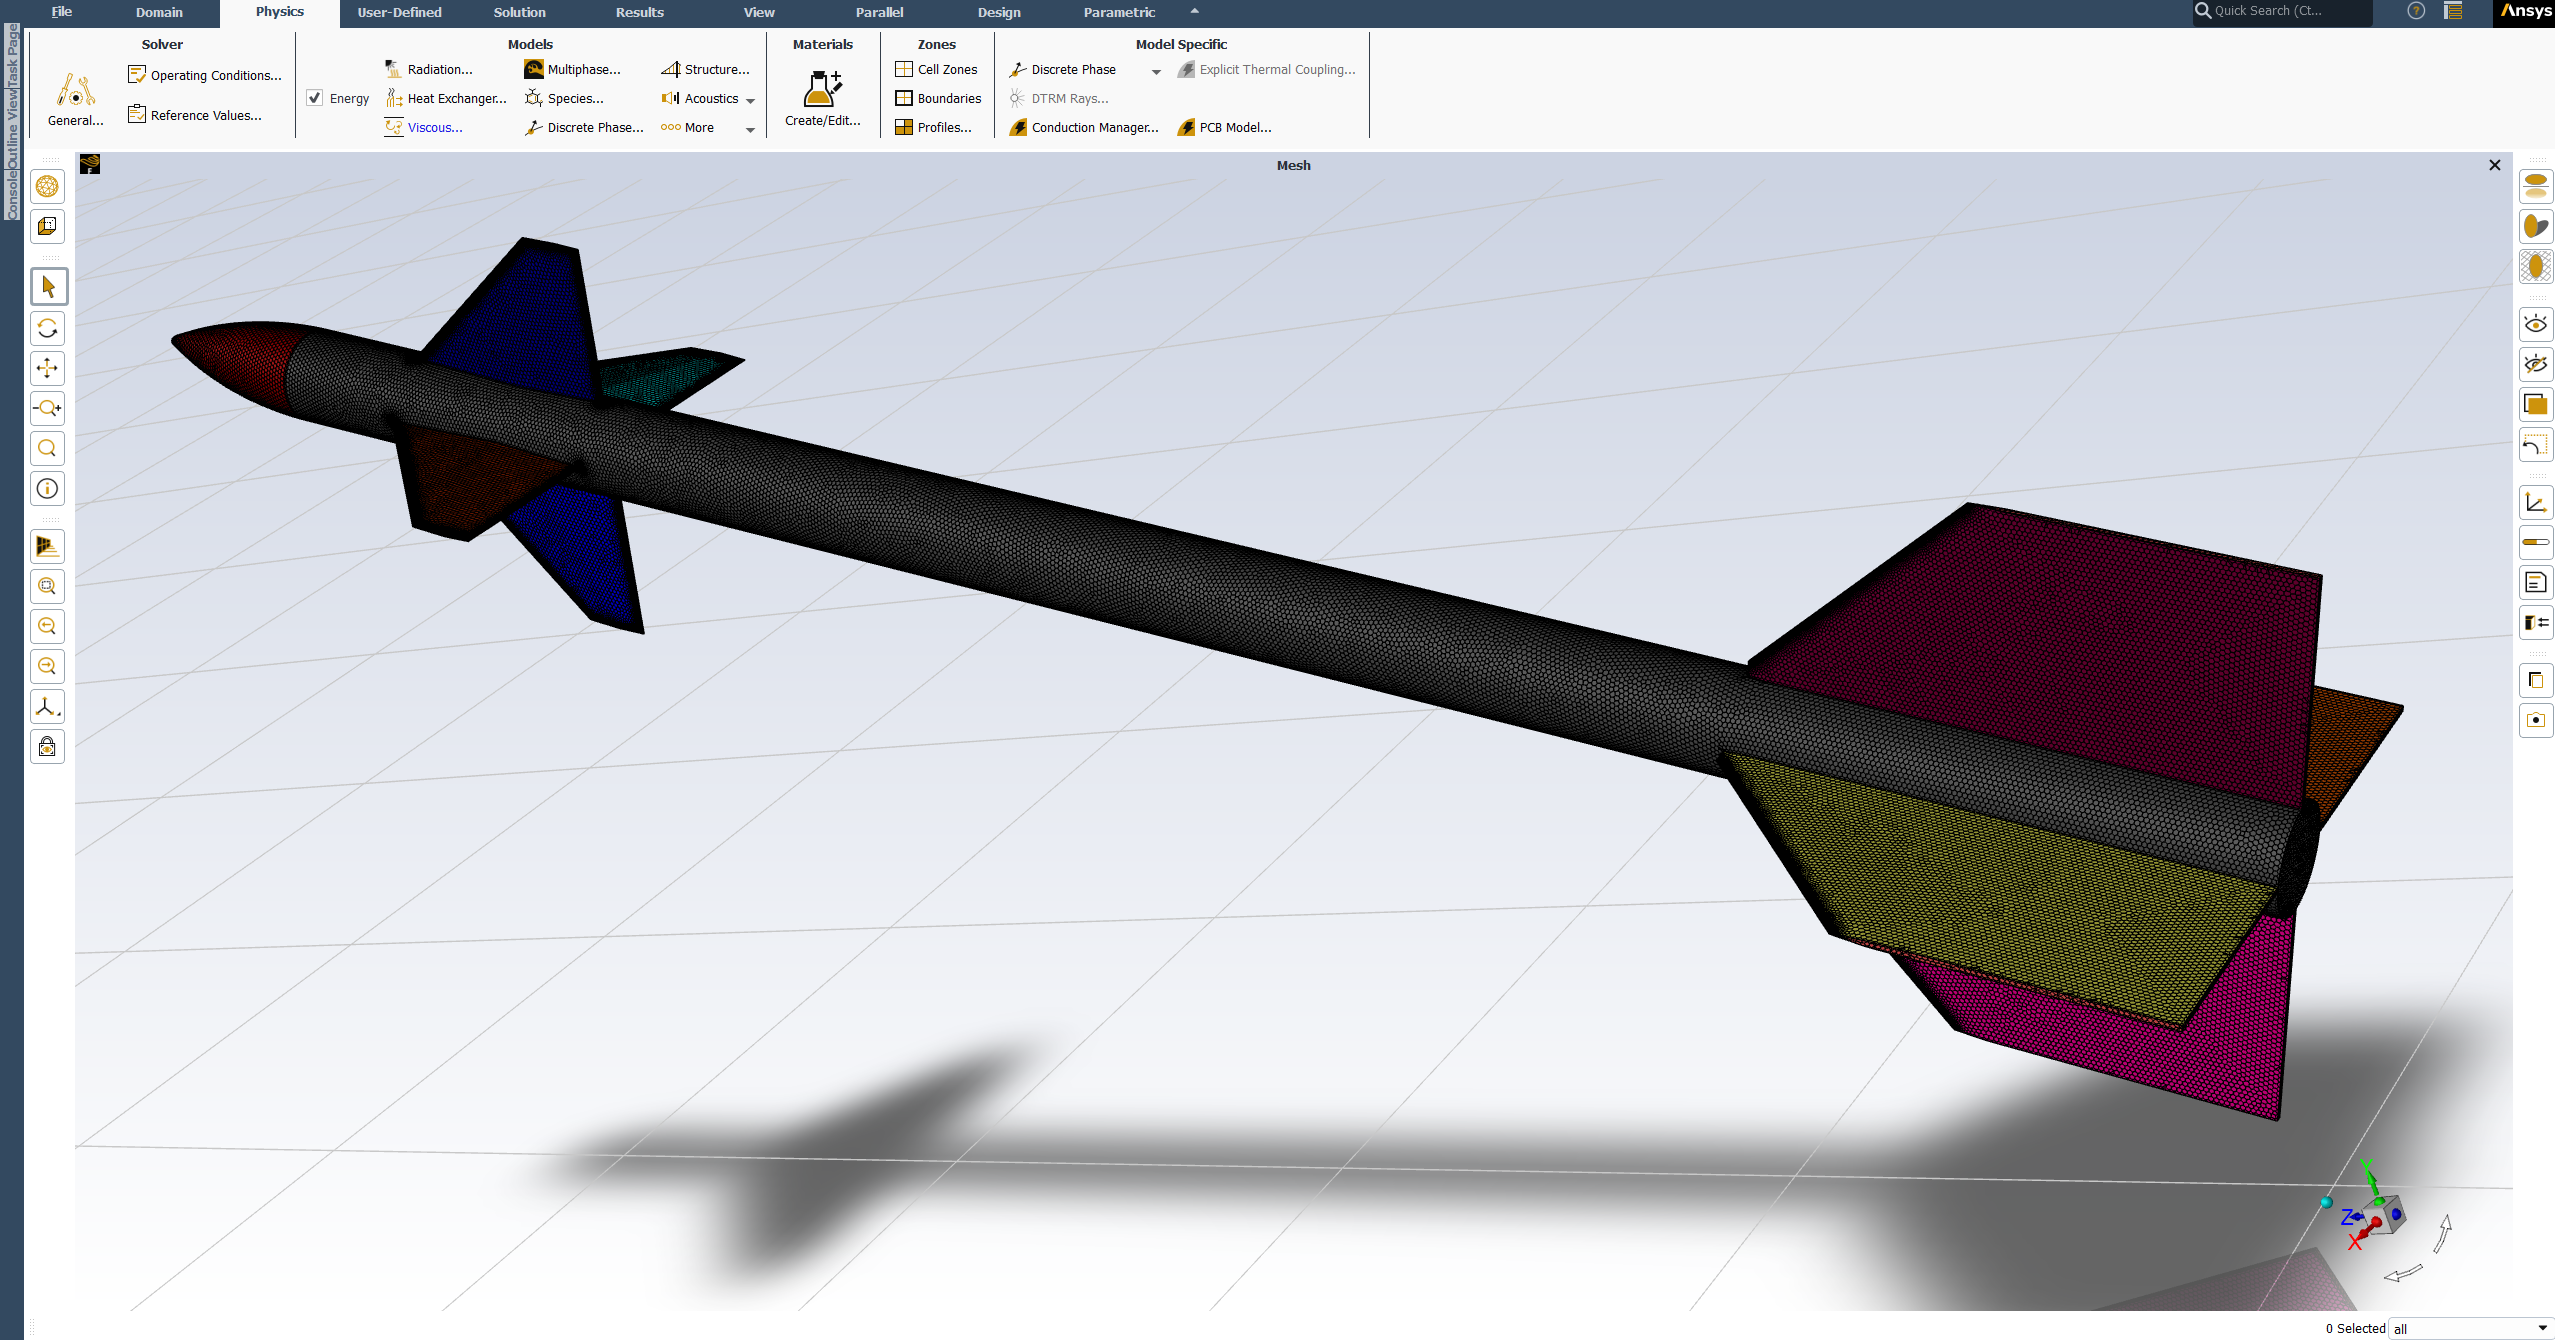2555x1340 pixels.
Task: Click the mesh display sphere icon
Action: point(47,187)
